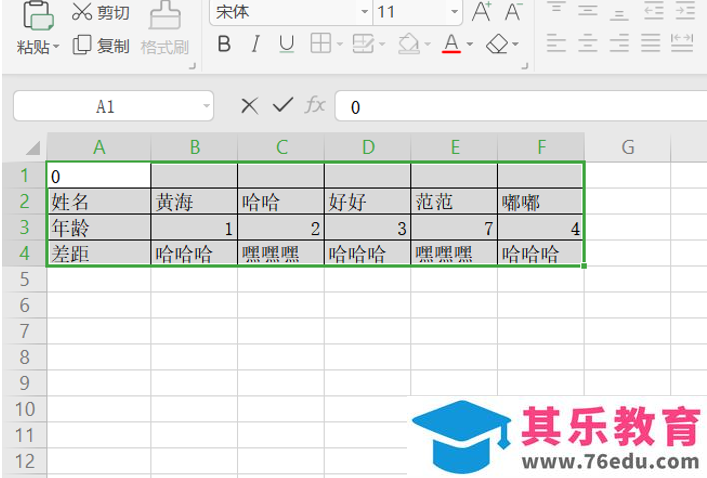Viewport: 707px width, 478px height.
Task: Expand the eraser clear options arrow
Action: [x=515, y=44]
